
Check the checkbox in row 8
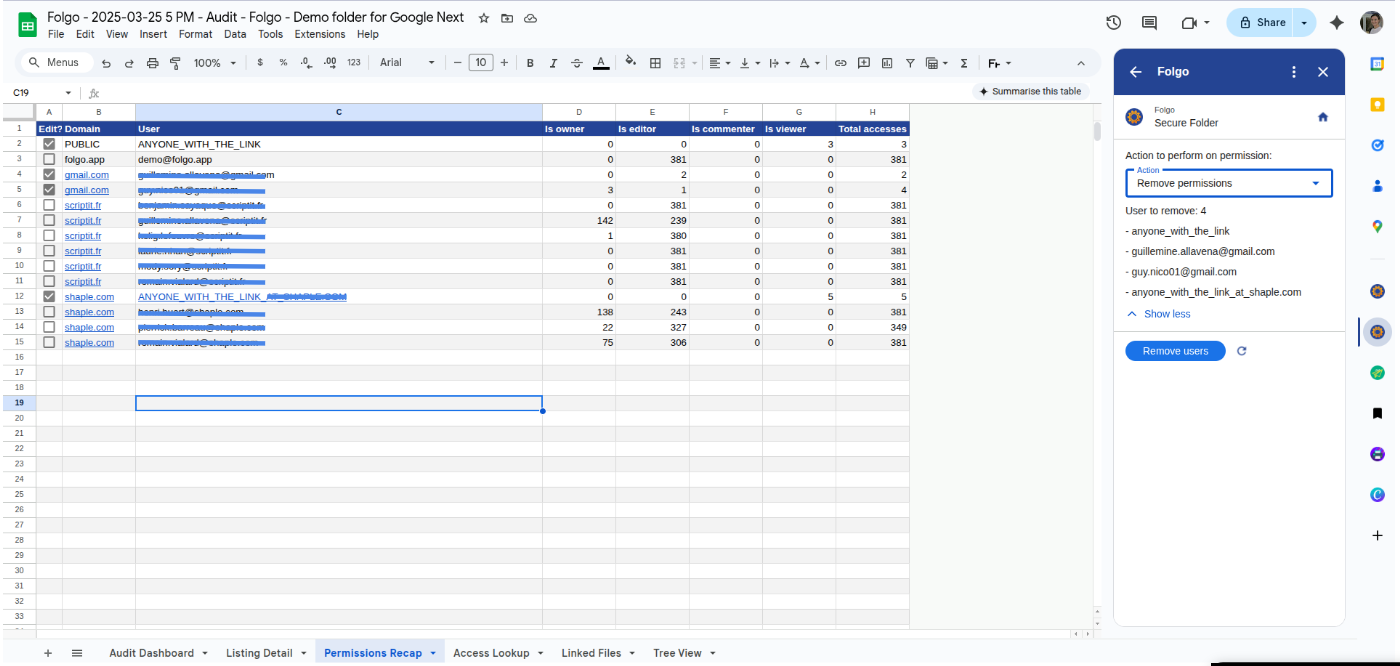[49, 235]
